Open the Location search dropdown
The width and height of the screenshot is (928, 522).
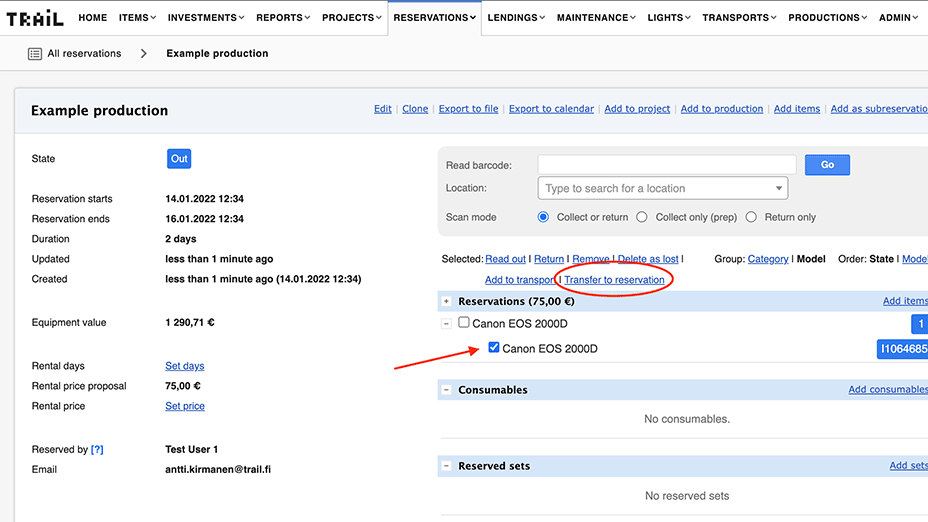point(663,188)
